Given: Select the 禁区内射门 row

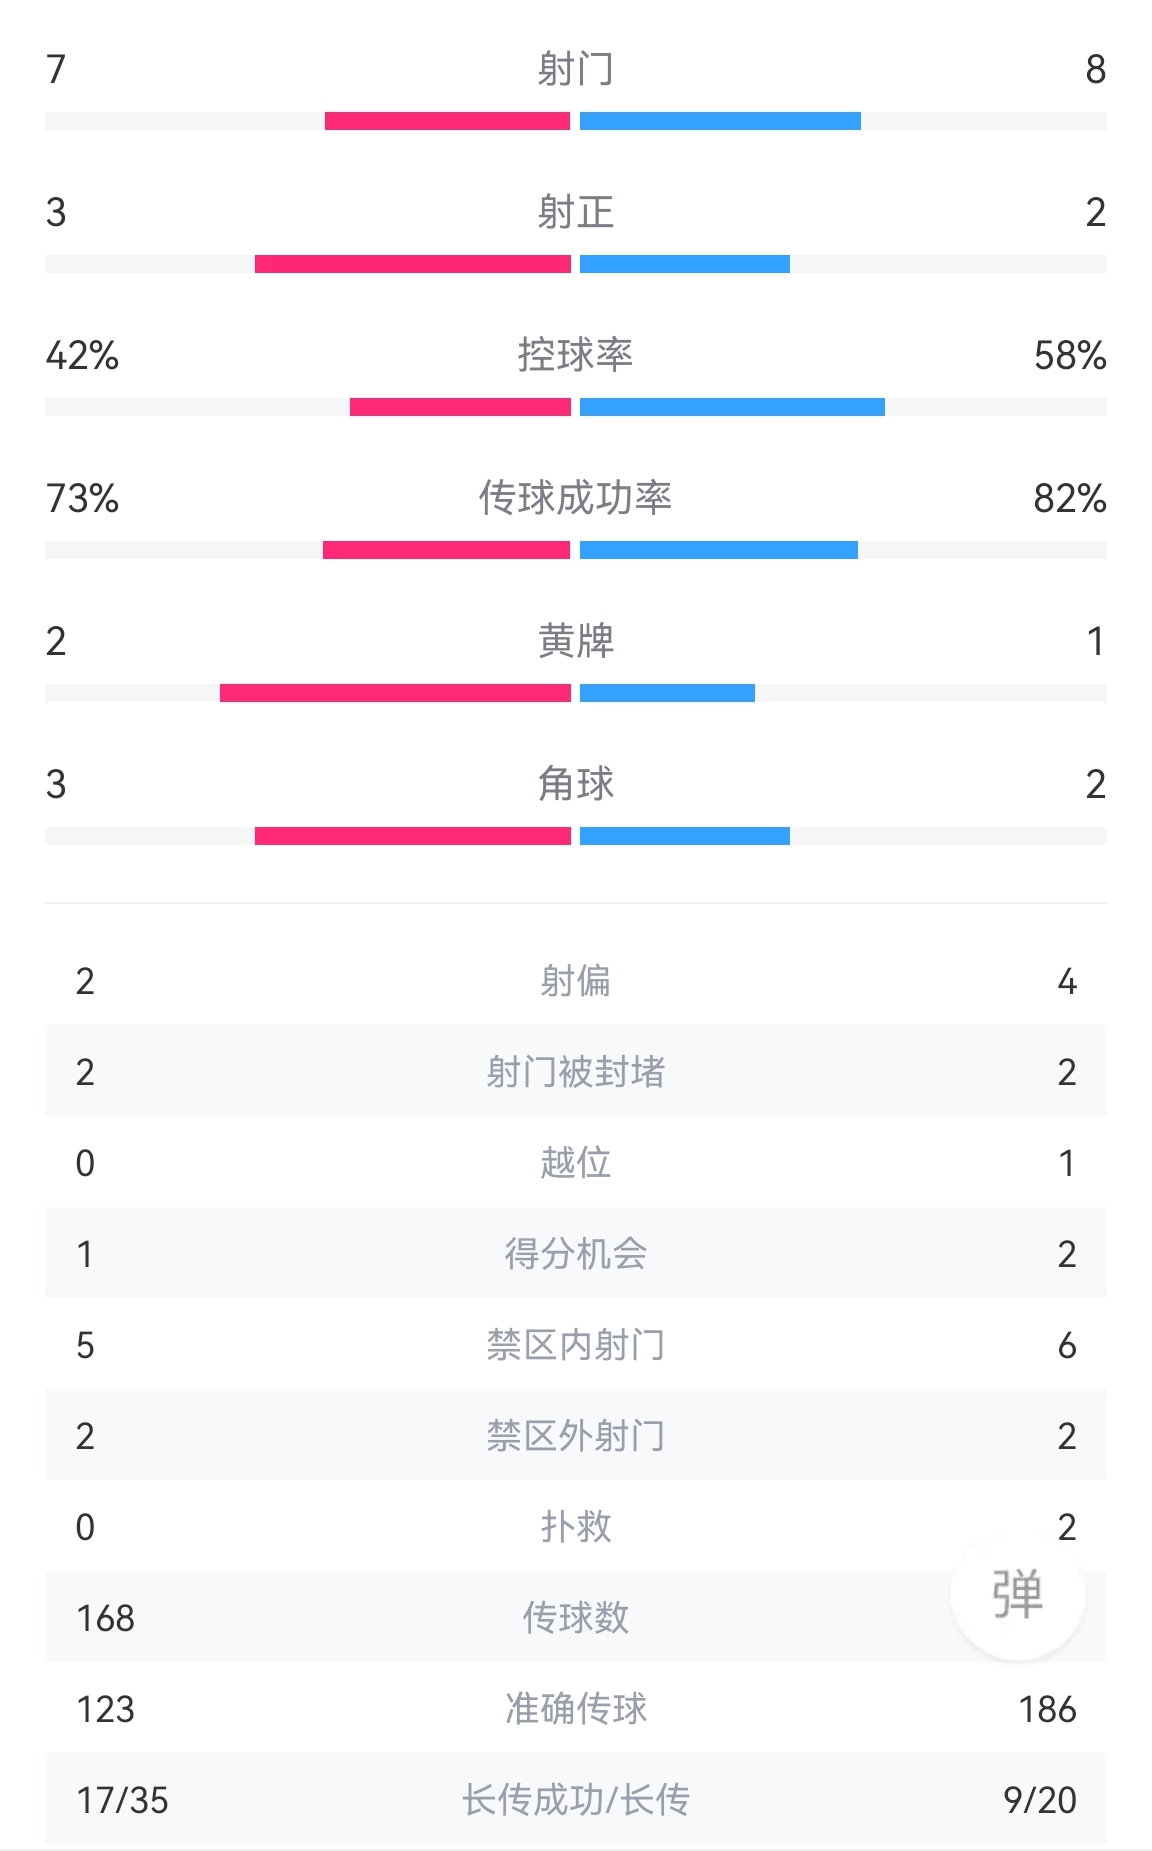Looking at the screenshot, I should (576, 1345).
